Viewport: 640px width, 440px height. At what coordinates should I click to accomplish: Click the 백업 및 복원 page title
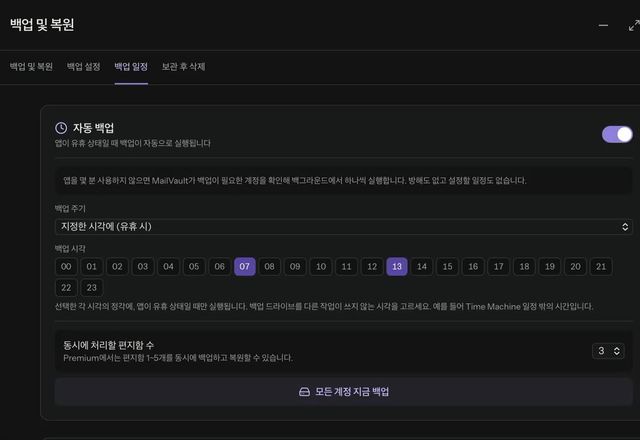tap(42, 24)
